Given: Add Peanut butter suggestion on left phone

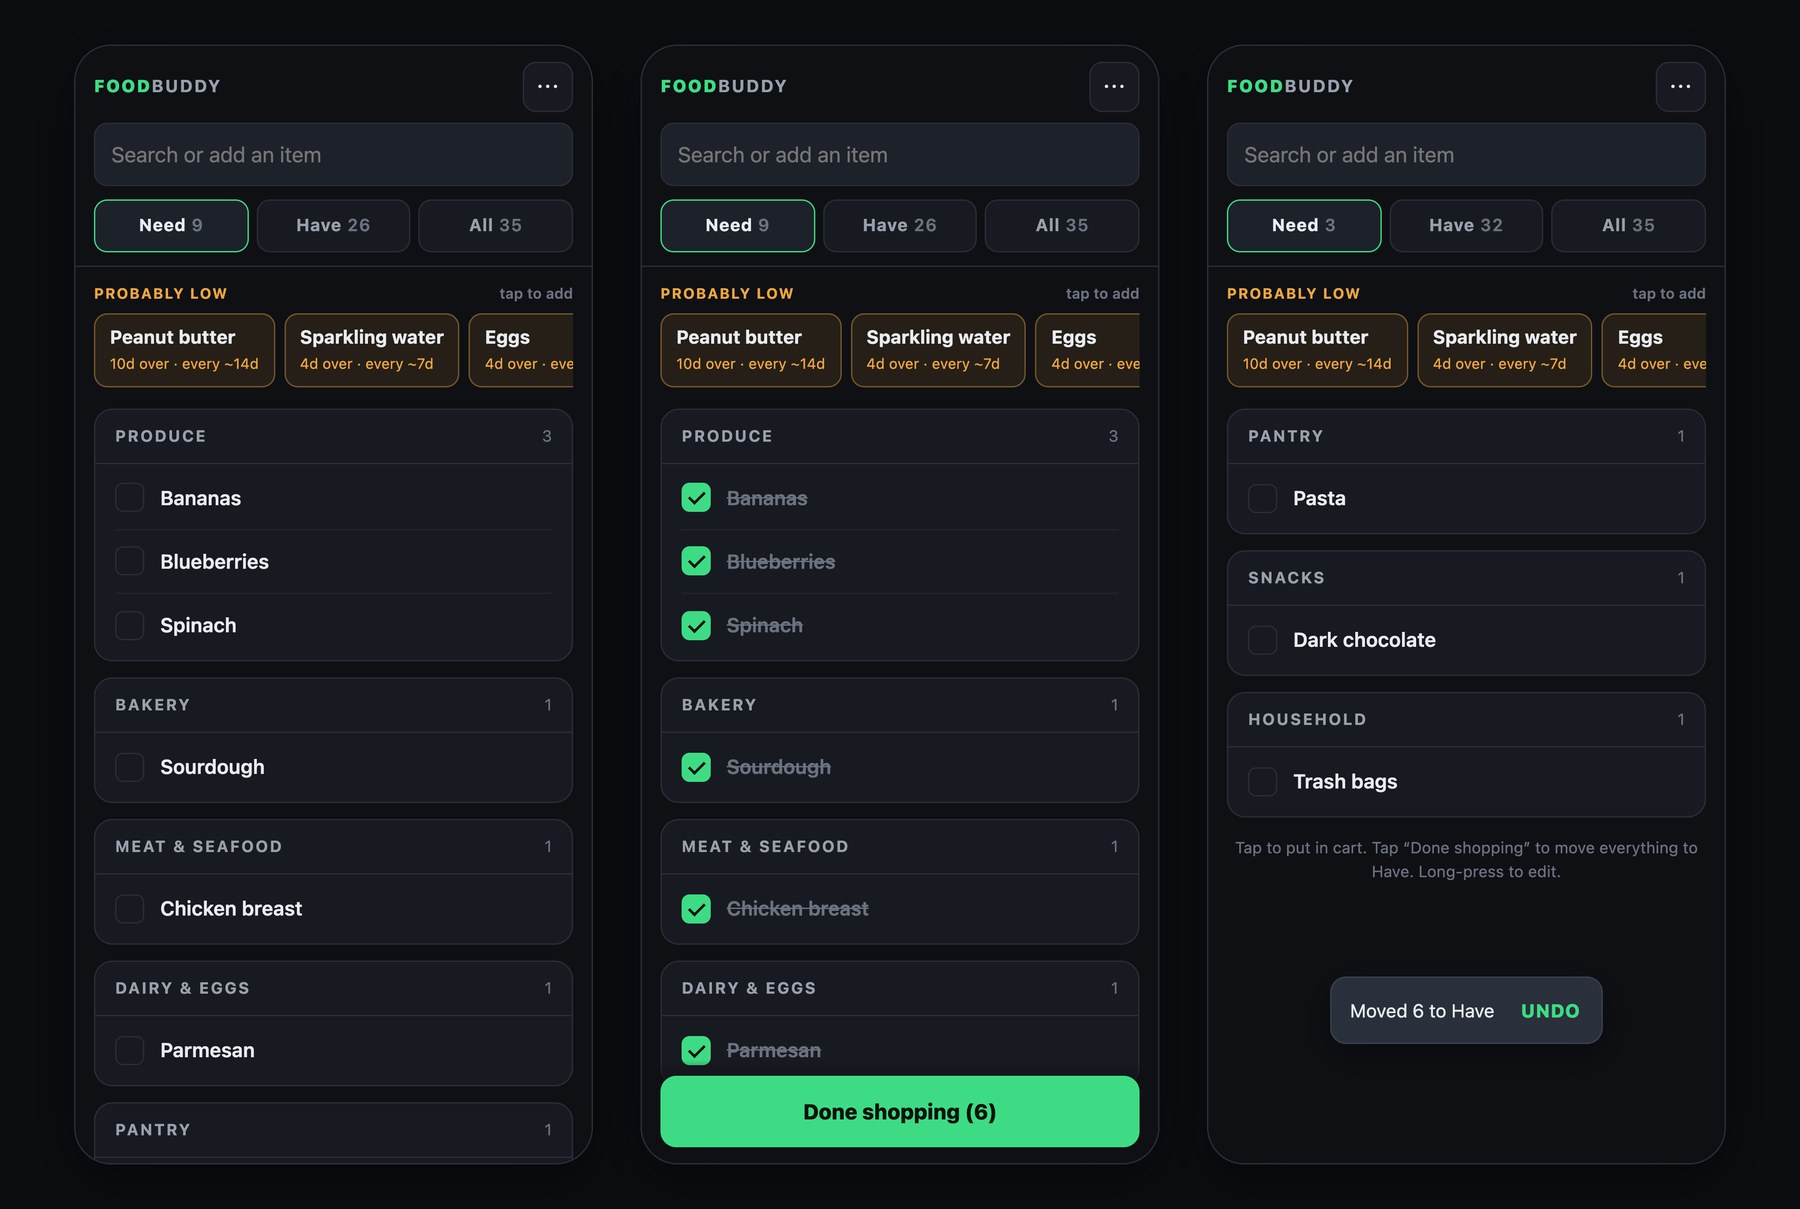Looking at the screenshot, I should coord(184,350).
